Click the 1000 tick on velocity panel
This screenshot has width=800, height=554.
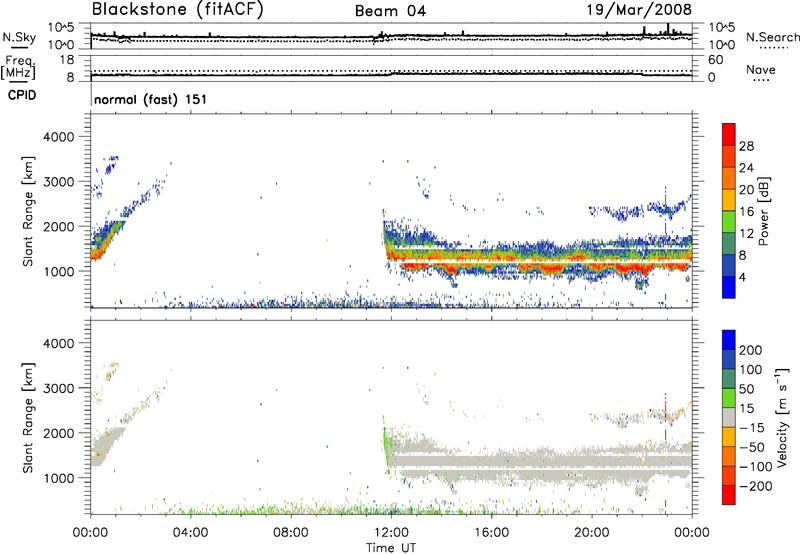[x=59, y=478]
